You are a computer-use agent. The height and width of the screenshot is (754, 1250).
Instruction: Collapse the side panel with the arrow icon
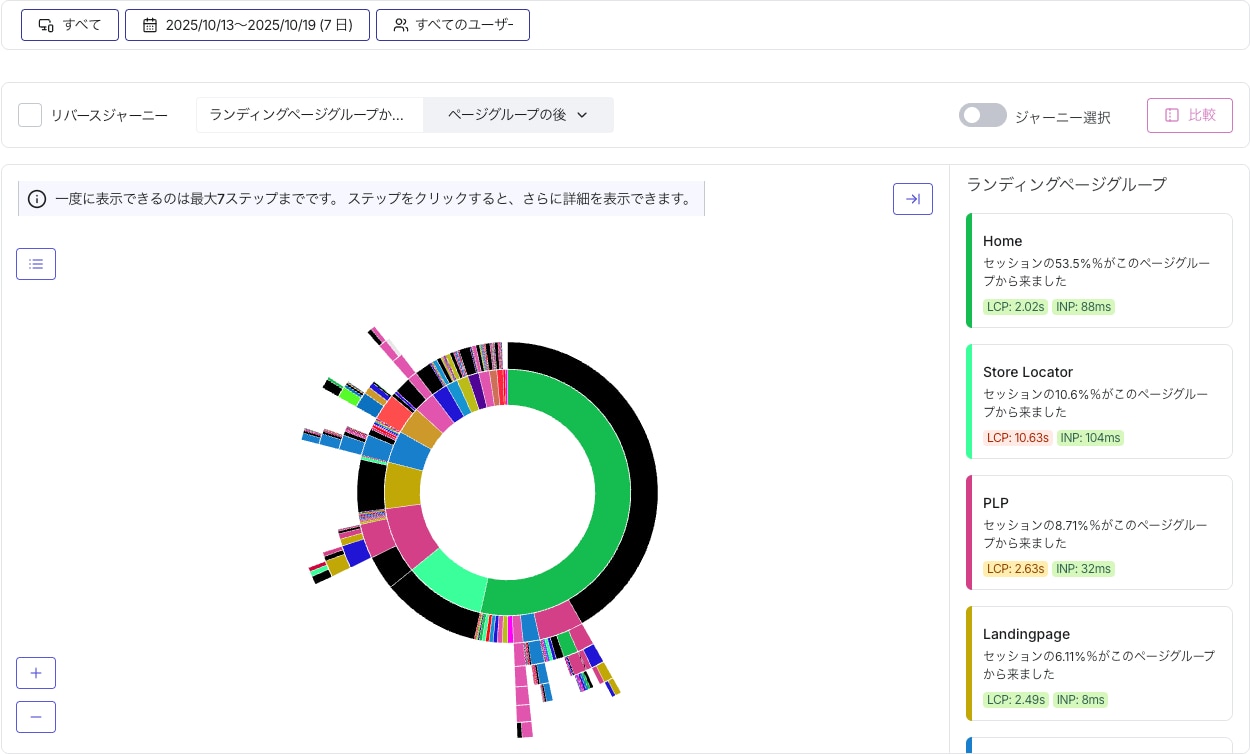[913, 199]
